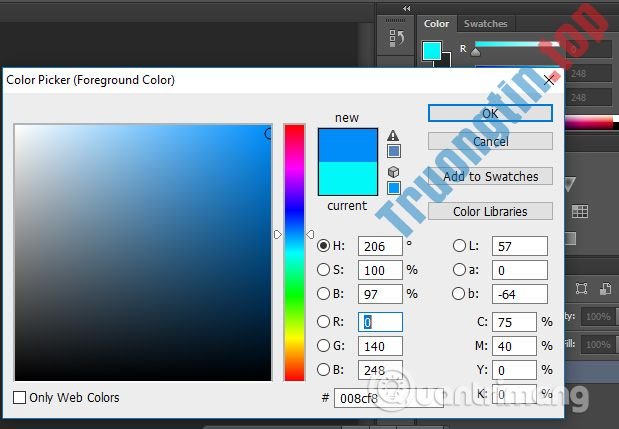This screenshot has height=429, width=619.
Task: Select the S saturation radio button
Action: [323, 270]
